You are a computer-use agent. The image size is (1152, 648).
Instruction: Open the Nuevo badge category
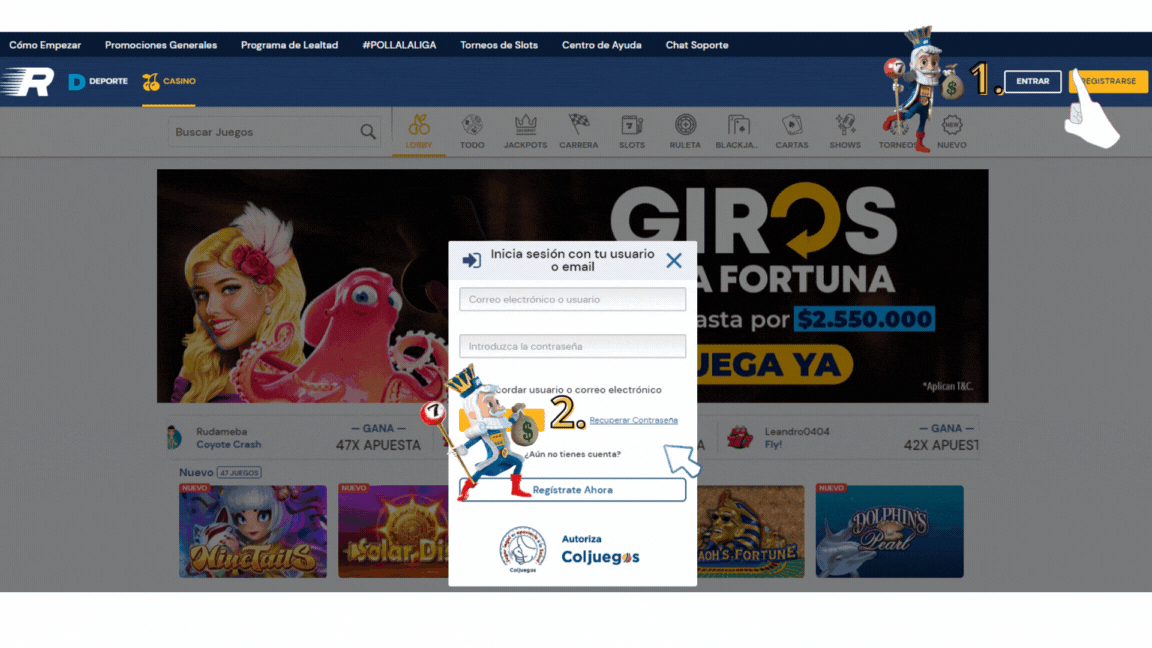[x=952, y=132]
